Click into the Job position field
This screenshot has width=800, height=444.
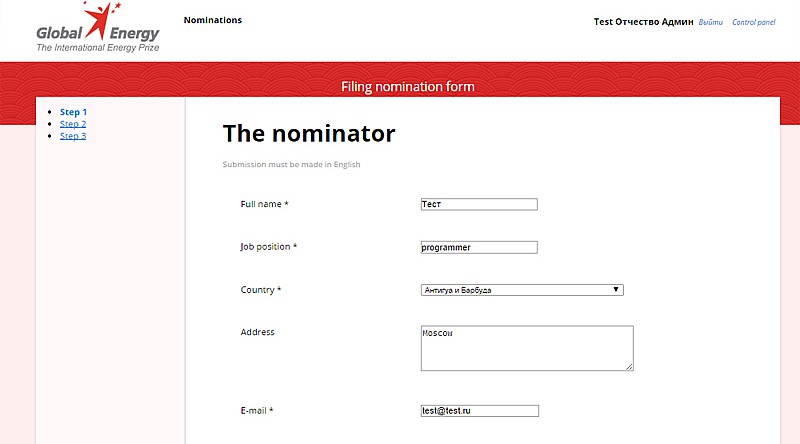479,247
